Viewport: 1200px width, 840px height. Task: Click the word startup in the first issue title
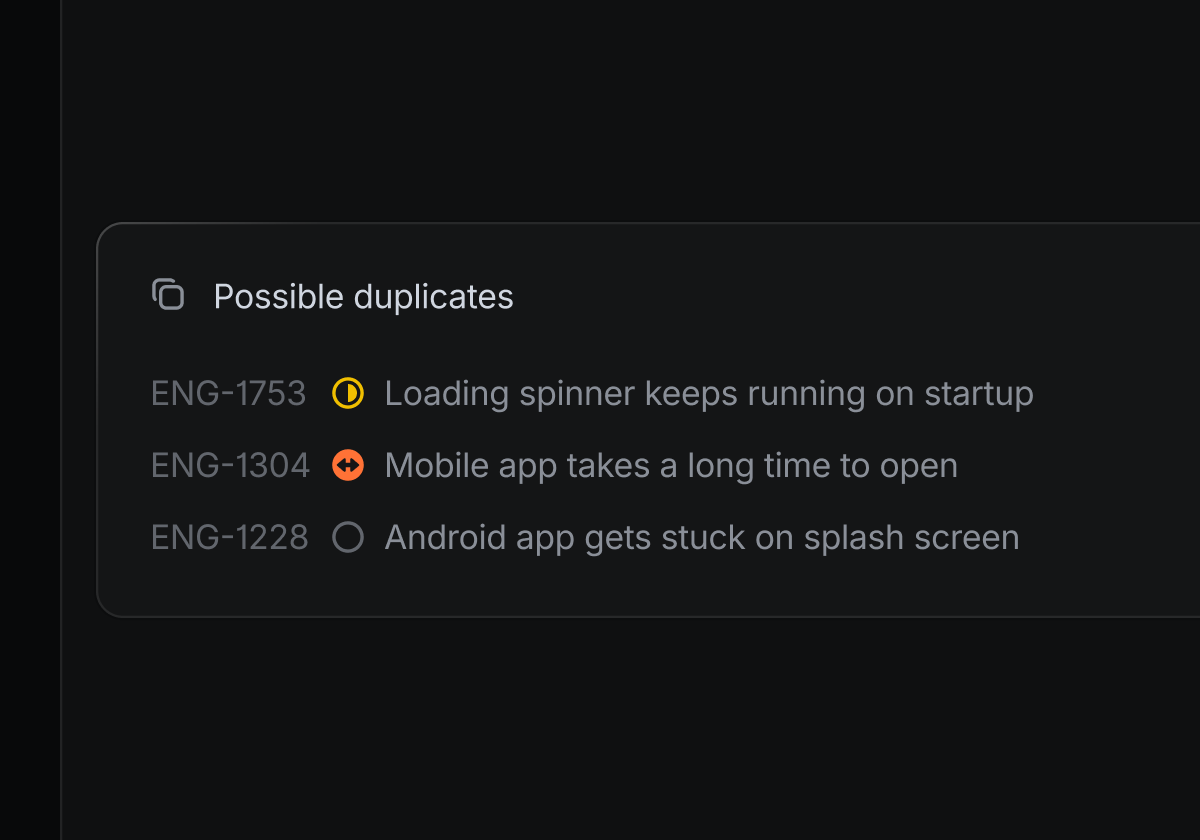[x=978, y=394]
